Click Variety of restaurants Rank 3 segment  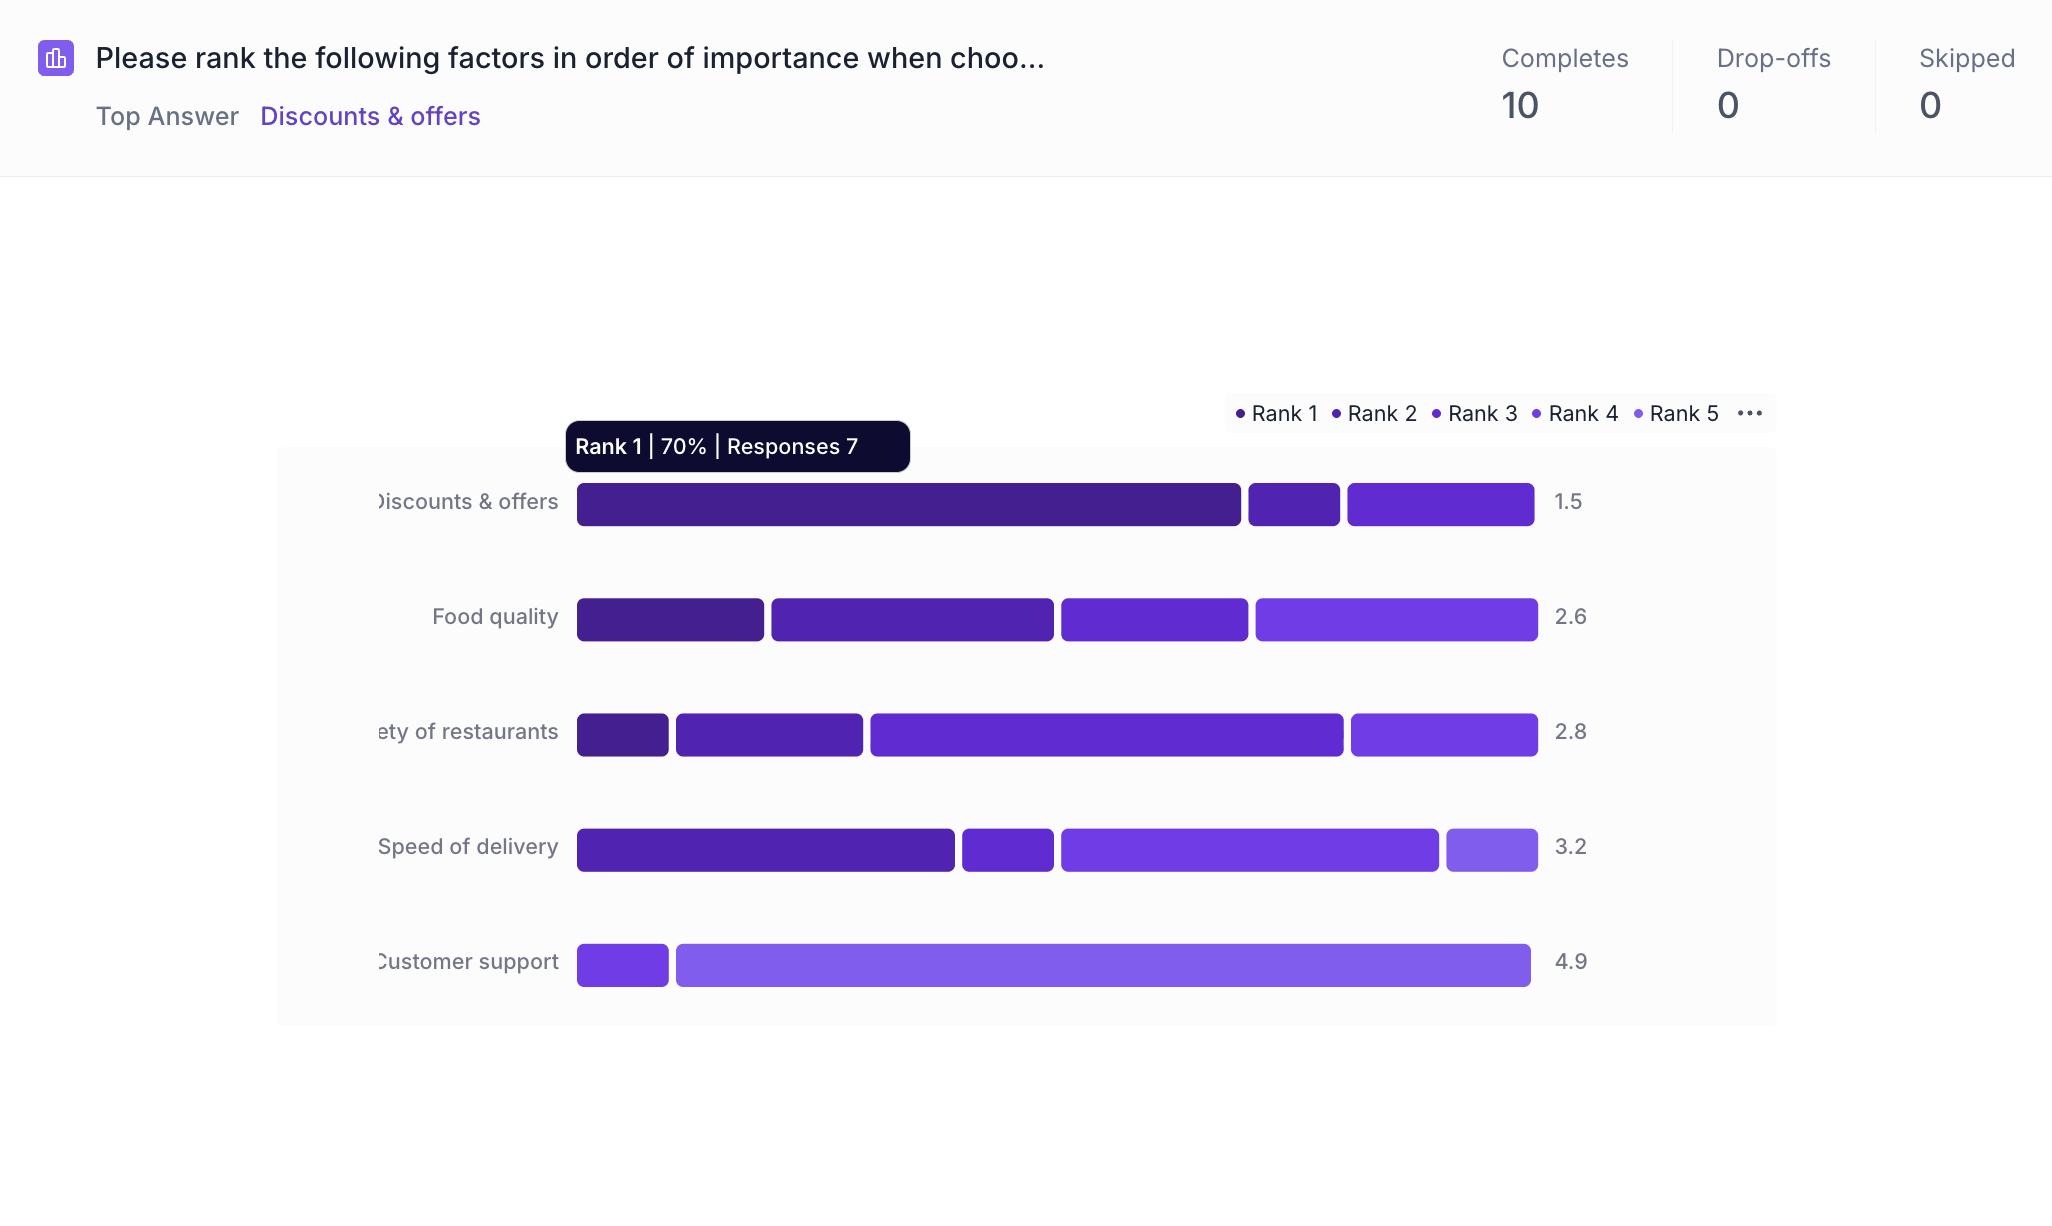click(x=1106, y=734)
